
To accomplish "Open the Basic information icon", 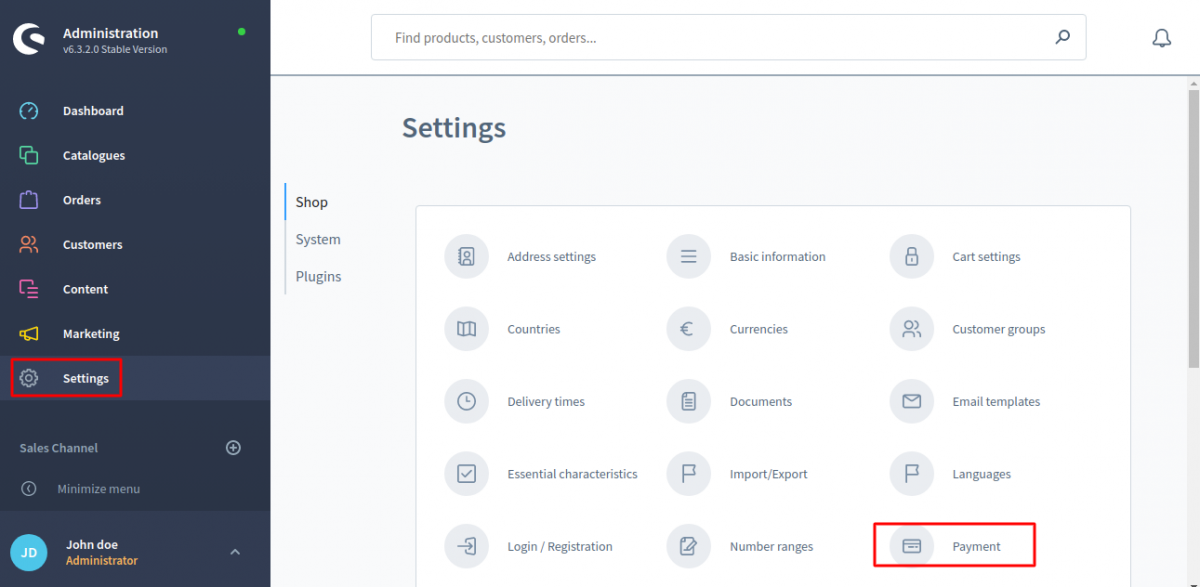I will tap(688, 257).
